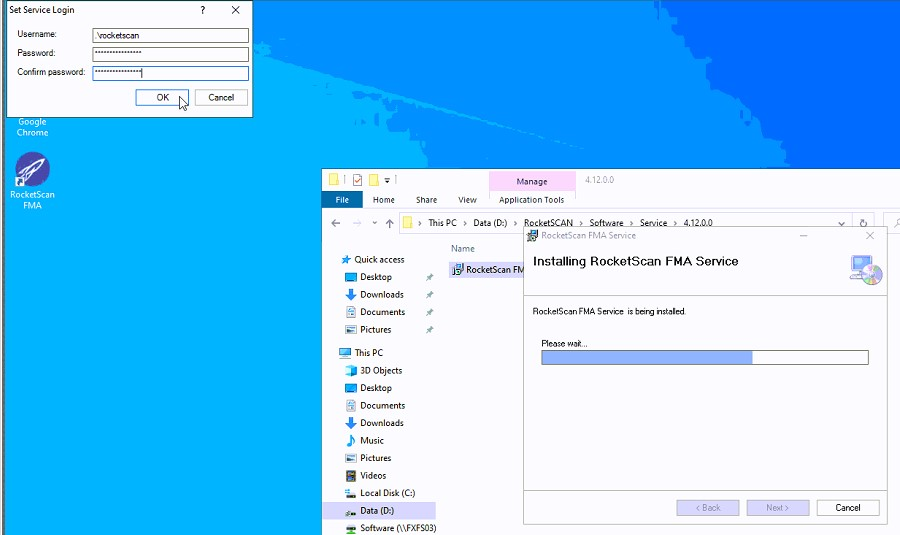Screen dimensions: 900x535
Task: Open Pictures under This PC
Action: pyautogui.click(x=375, y=458)
